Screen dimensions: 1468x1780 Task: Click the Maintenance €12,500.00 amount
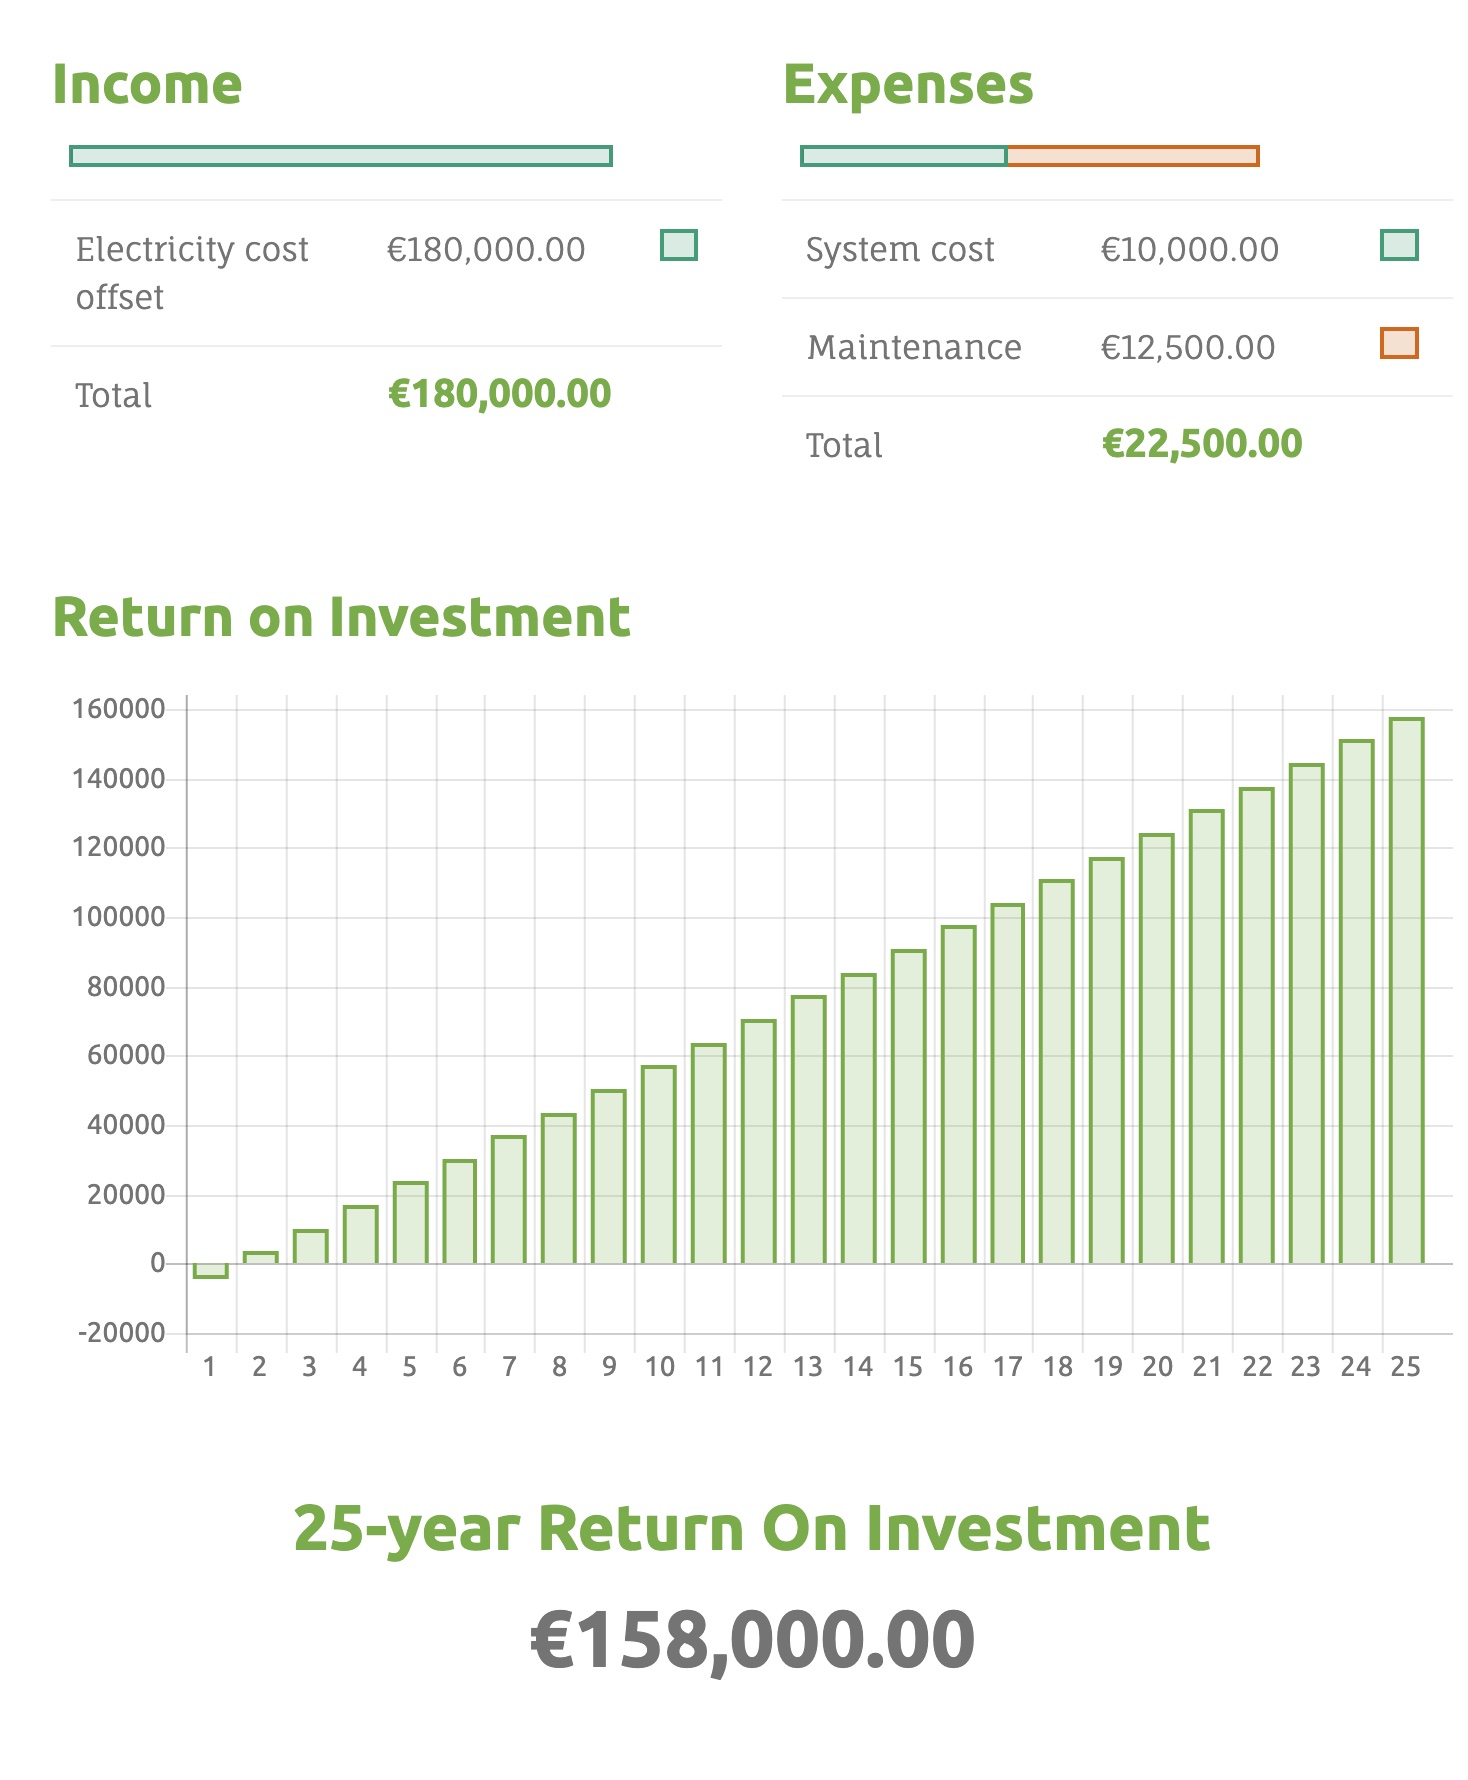(x=1187, y=347)
